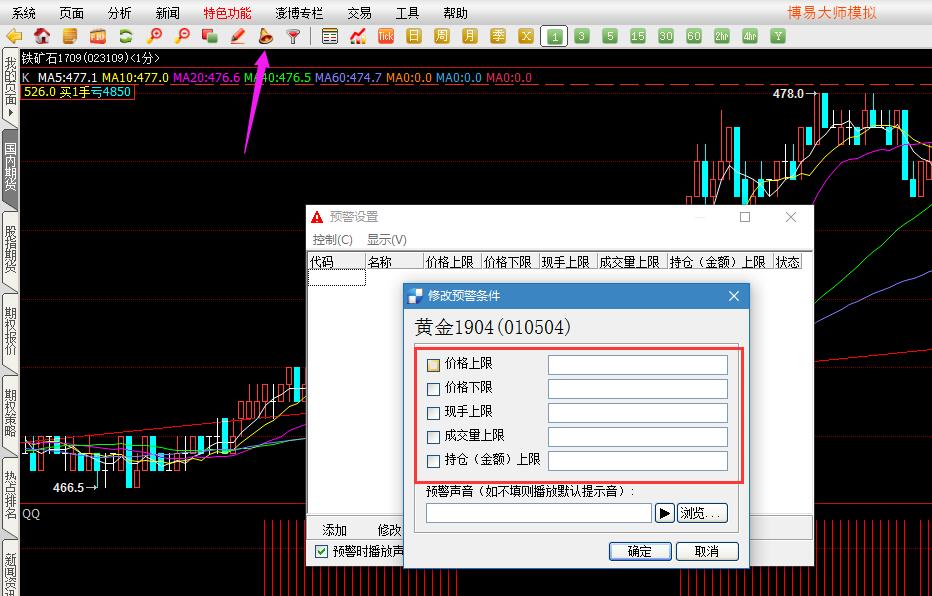Click the 价格下限 input field
The image size is (932, 596).
click(637, 389)
